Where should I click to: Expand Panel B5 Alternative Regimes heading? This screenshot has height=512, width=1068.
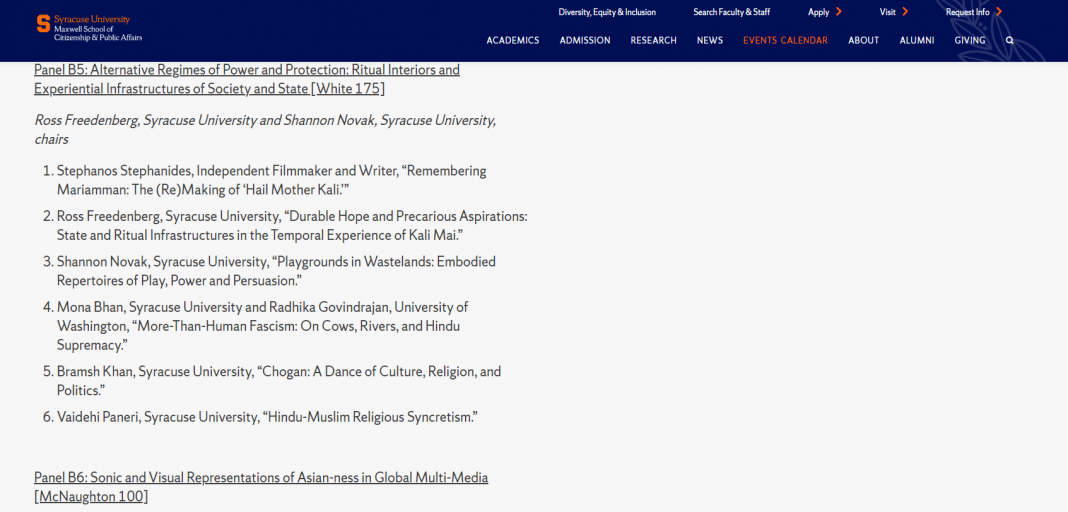click(x=247, y=79)
